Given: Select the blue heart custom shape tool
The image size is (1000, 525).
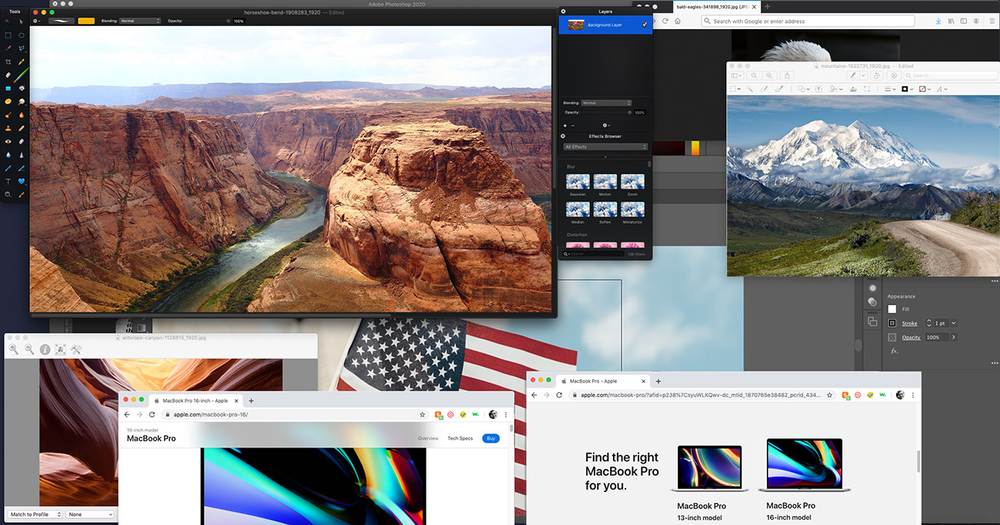Looking at the screenshot, I should 21,181.
